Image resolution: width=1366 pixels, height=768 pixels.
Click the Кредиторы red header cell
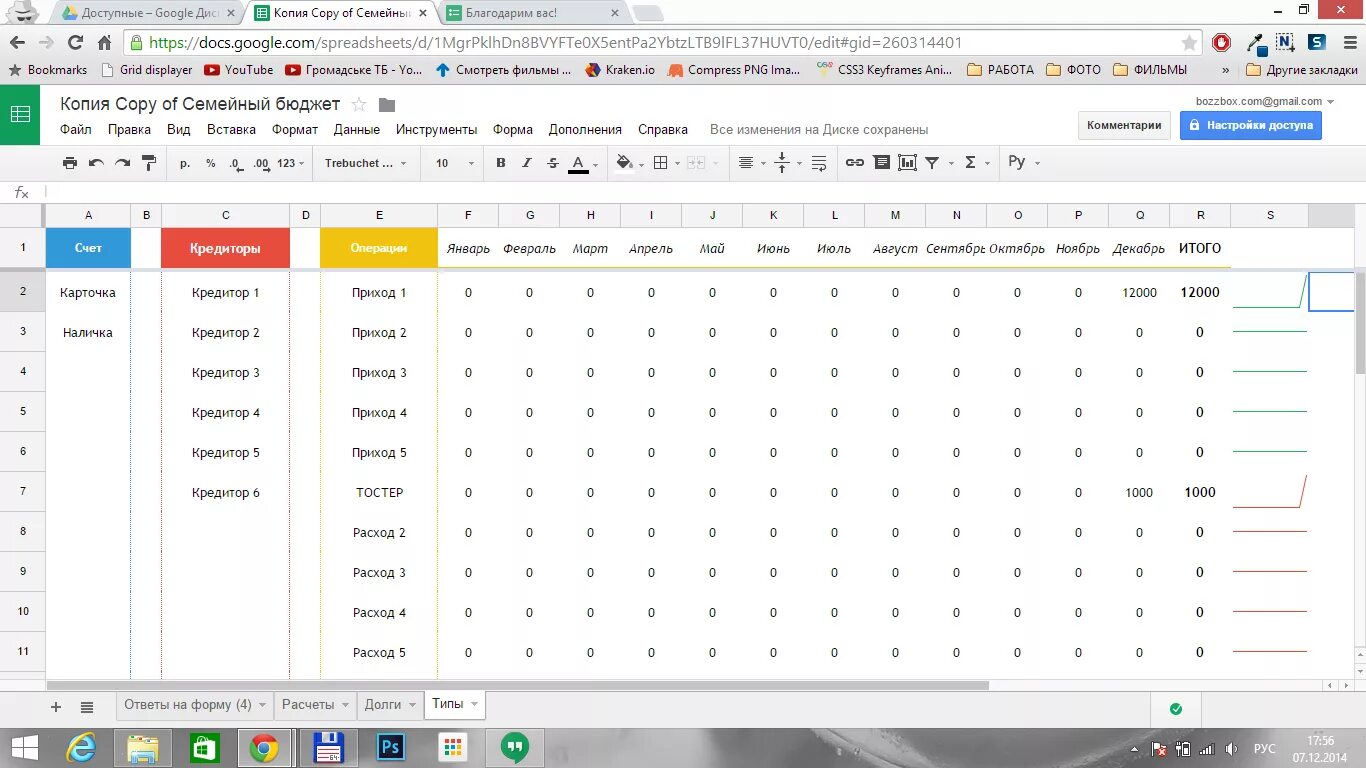[x=226, y=248]
